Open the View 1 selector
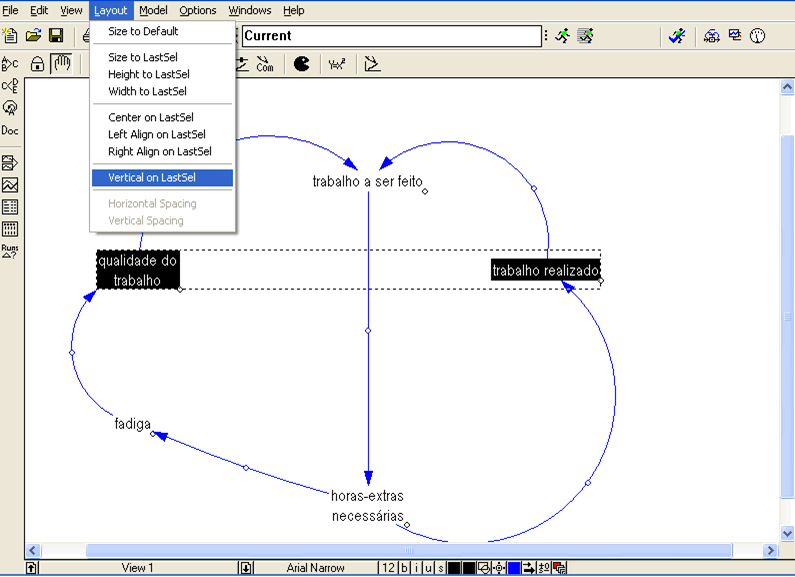Viewport: 795px width, 577px height. click(x=138, y=568)
